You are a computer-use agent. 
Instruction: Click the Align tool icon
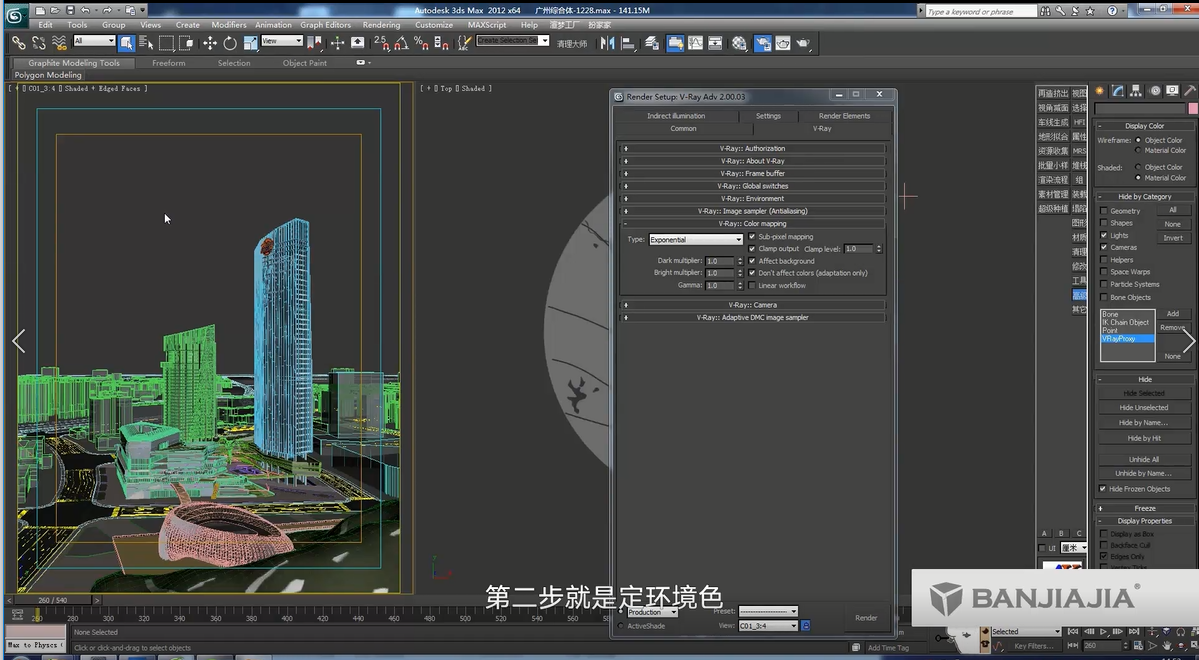pyautogui.click(x=628, y=43)
